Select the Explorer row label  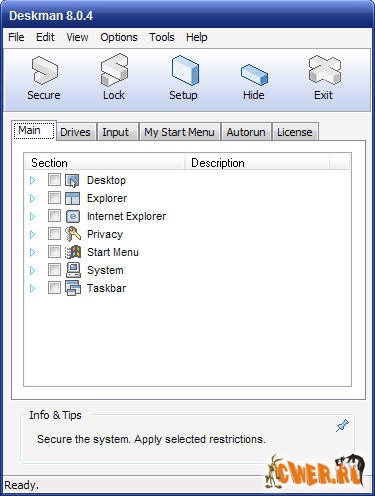(107, 198)
